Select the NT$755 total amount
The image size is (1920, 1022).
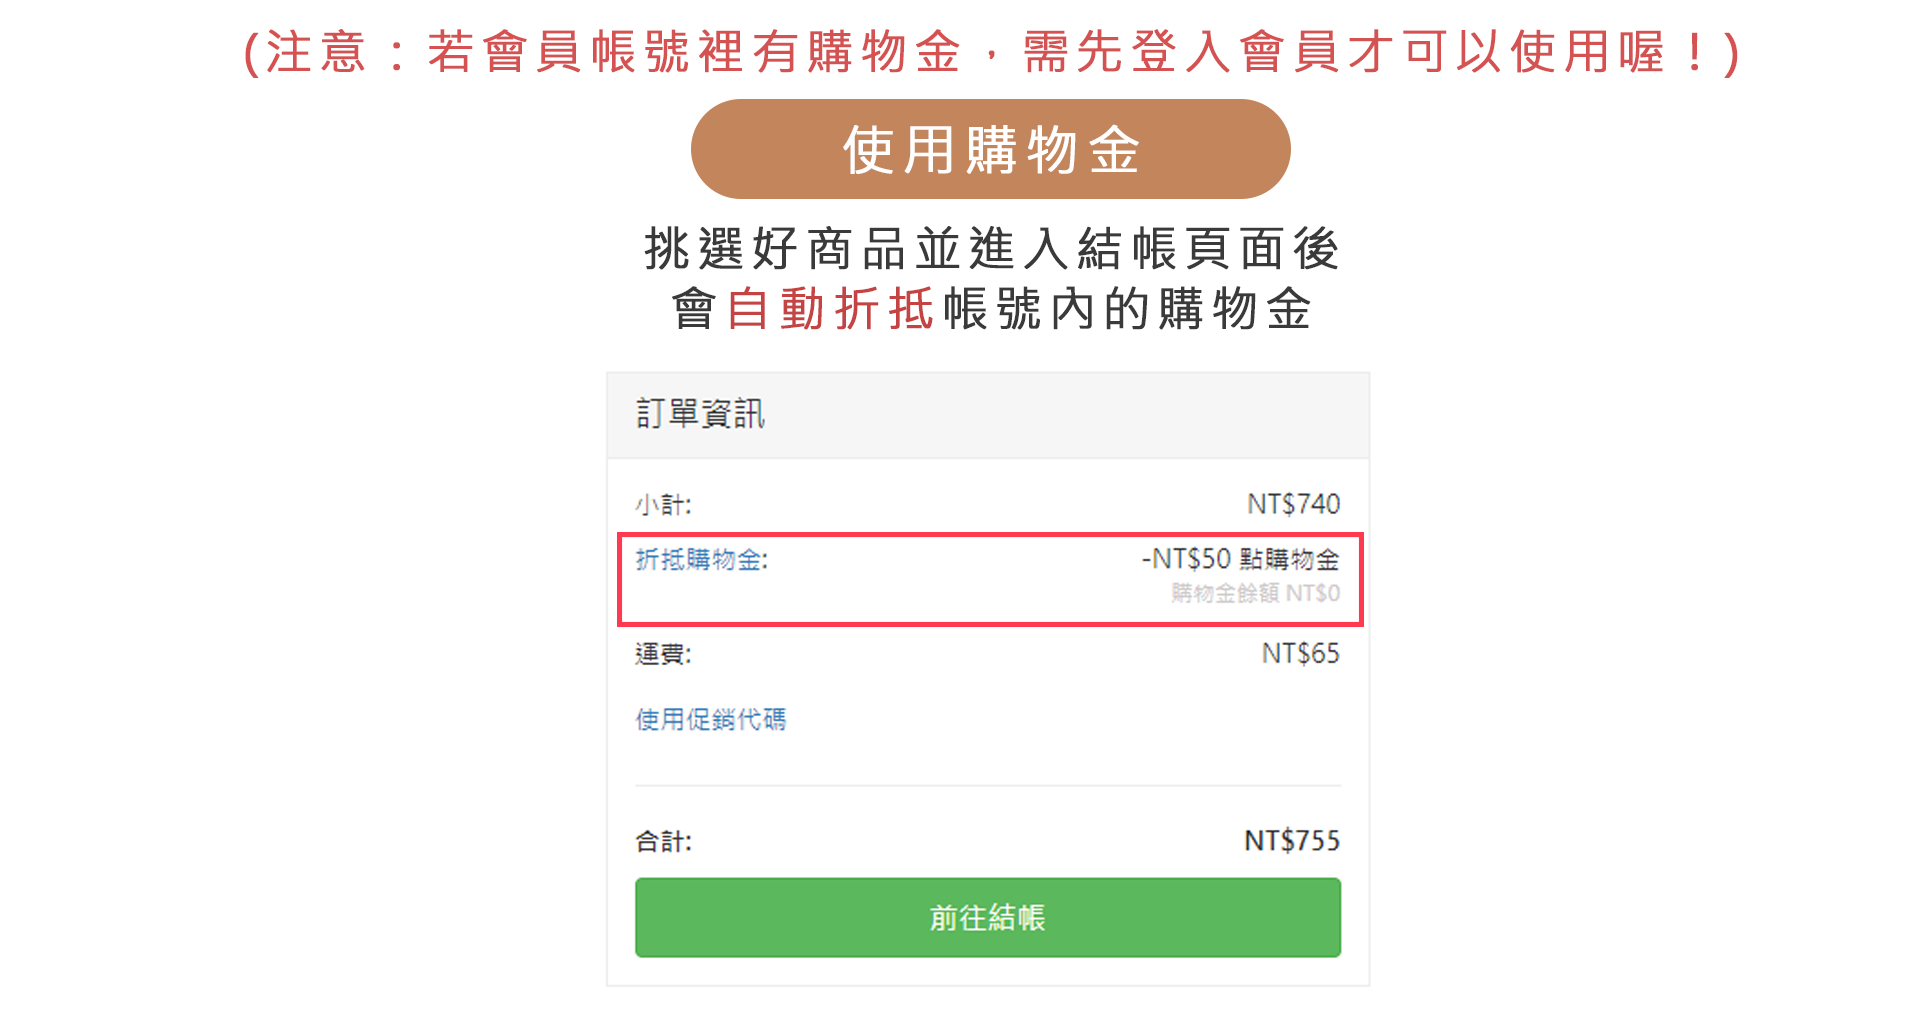click(1291, 841)
